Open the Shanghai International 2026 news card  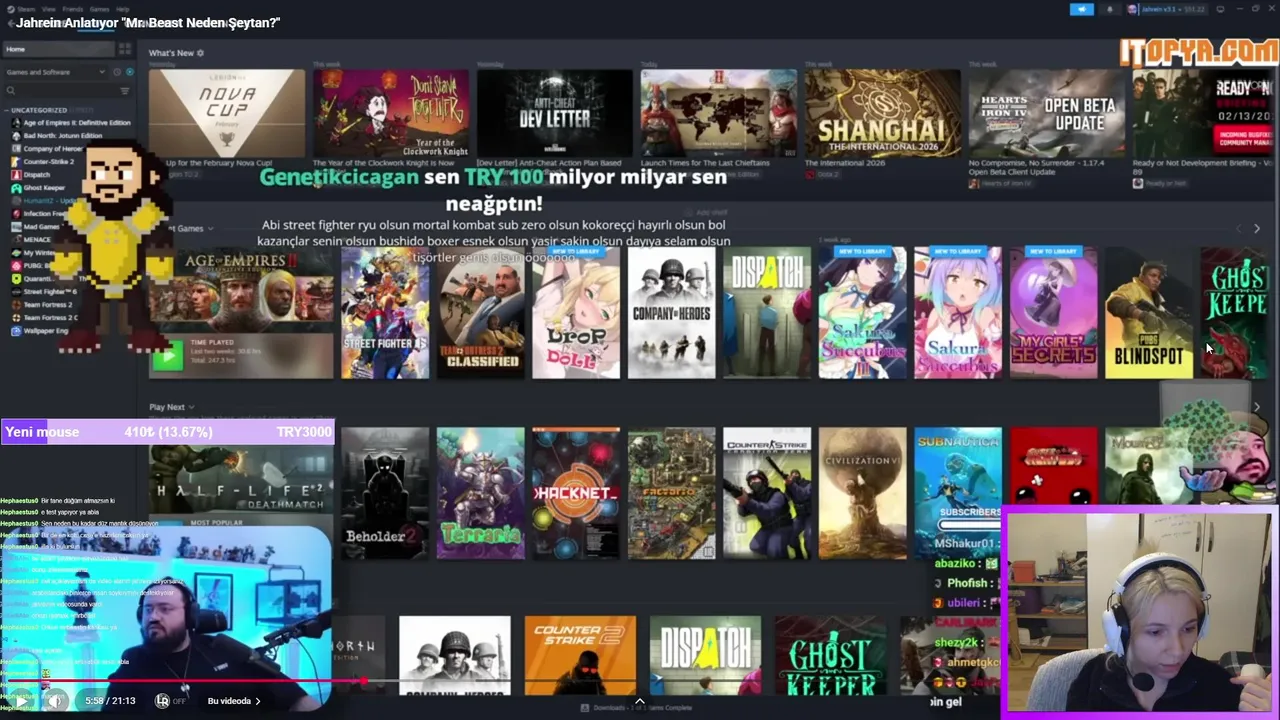[883, 113]
